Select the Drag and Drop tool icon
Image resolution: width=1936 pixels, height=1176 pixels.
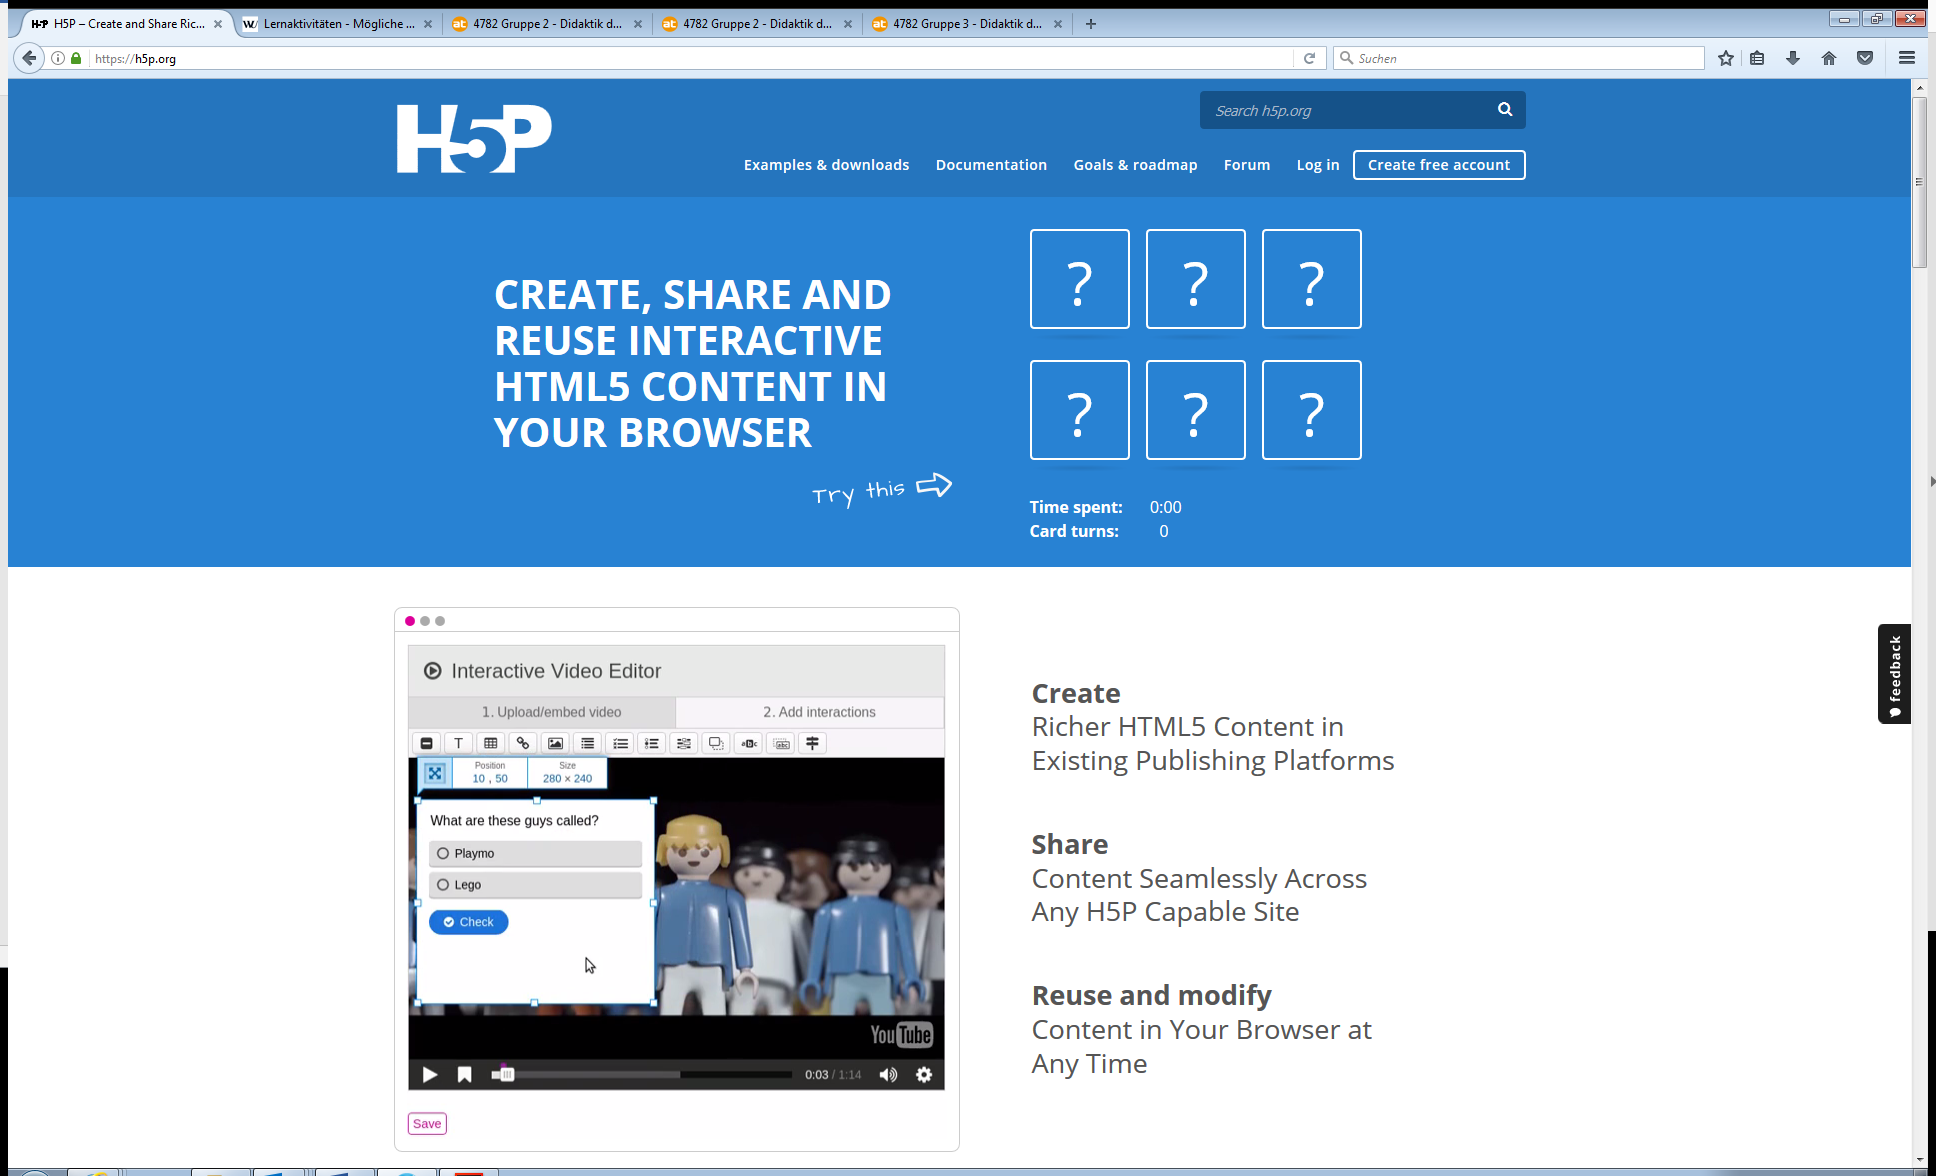pos(716,743)
